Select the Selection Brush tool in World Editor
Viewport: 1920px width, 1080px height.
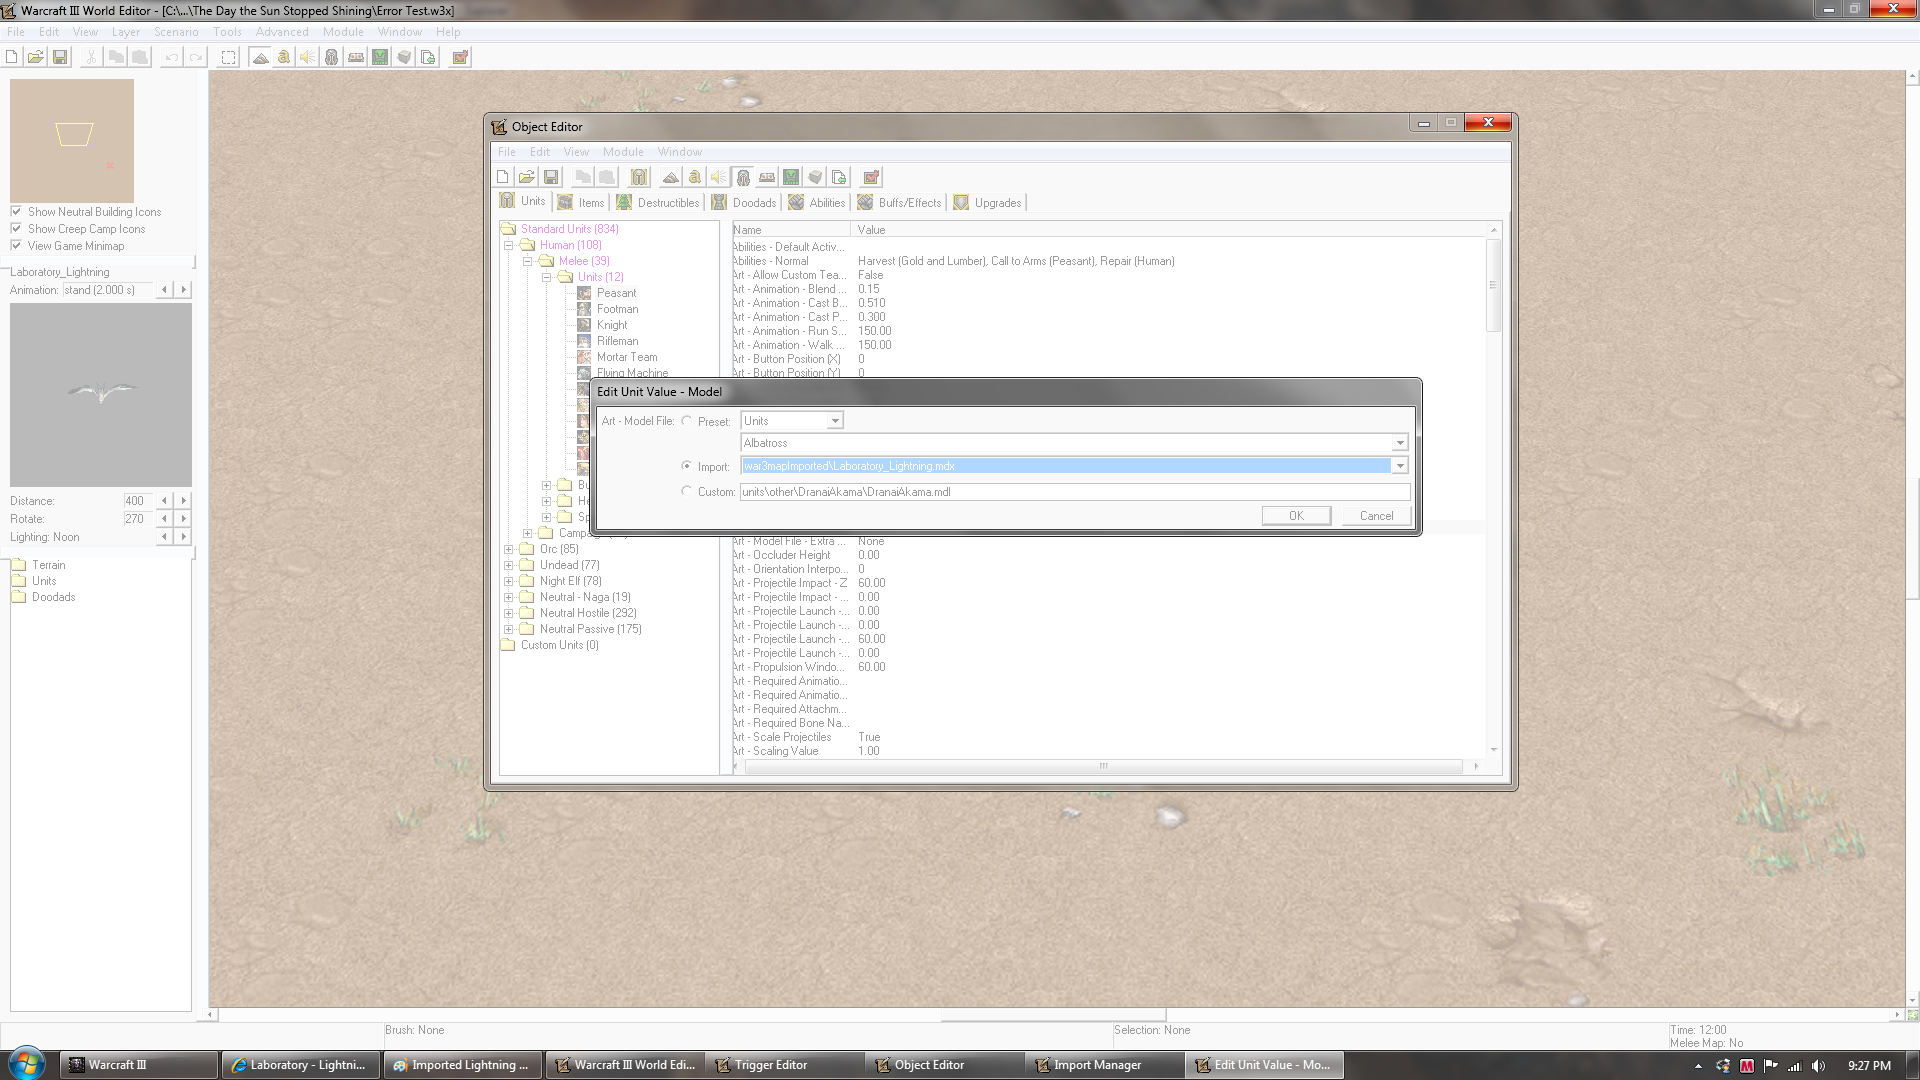click(x=229, y=57)
